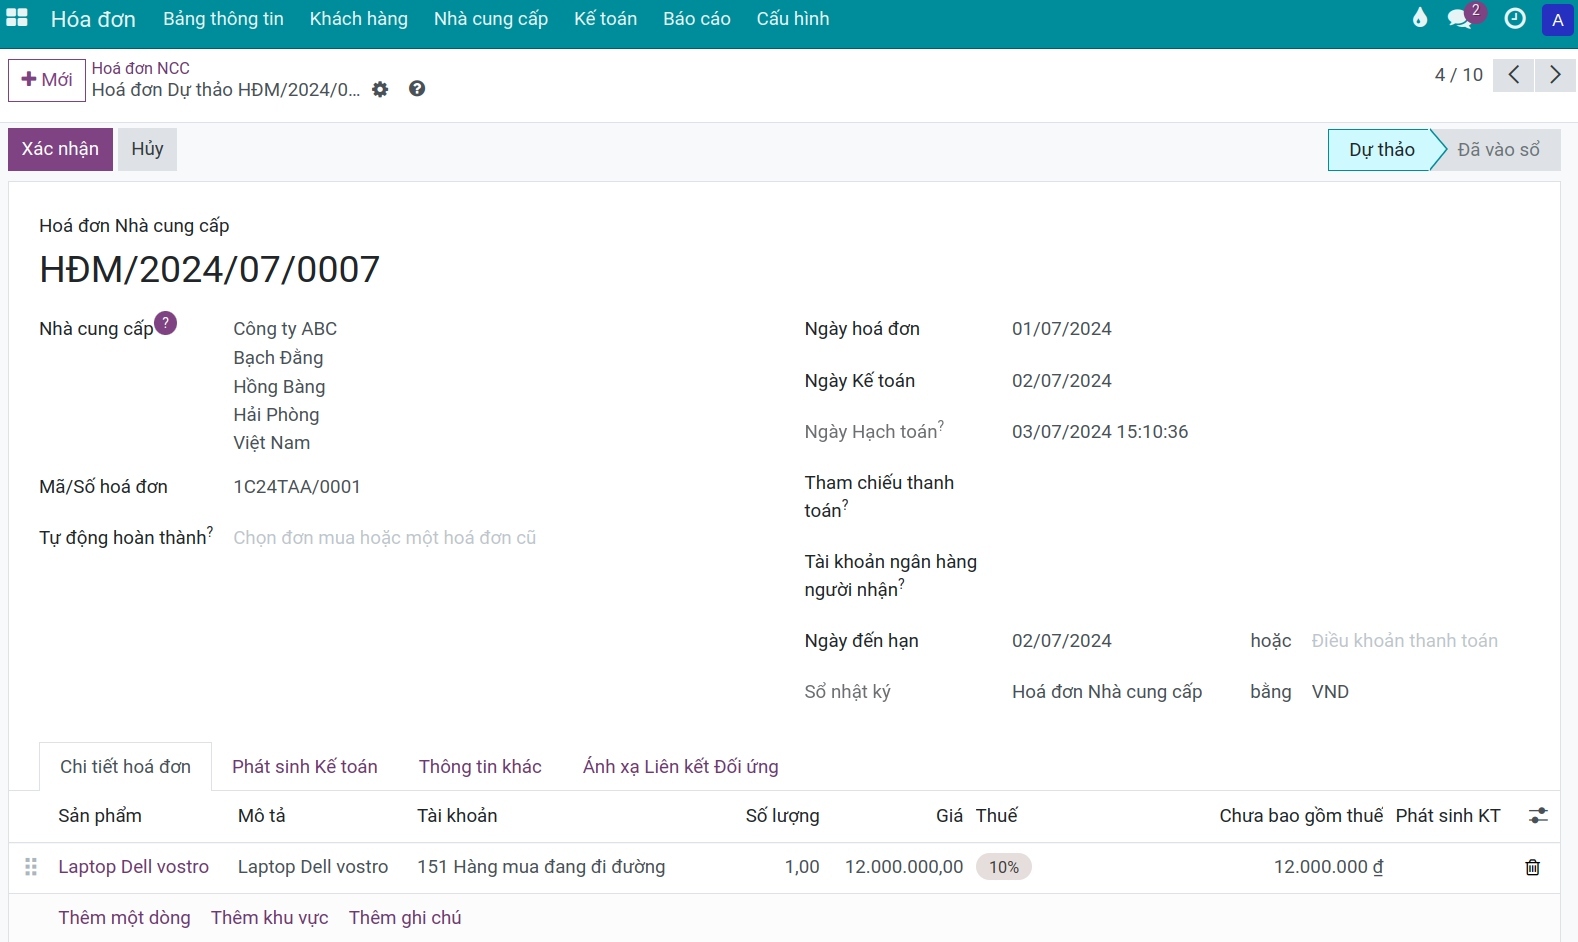
Task: Click Thêm một dòng link
Action: 124,918
